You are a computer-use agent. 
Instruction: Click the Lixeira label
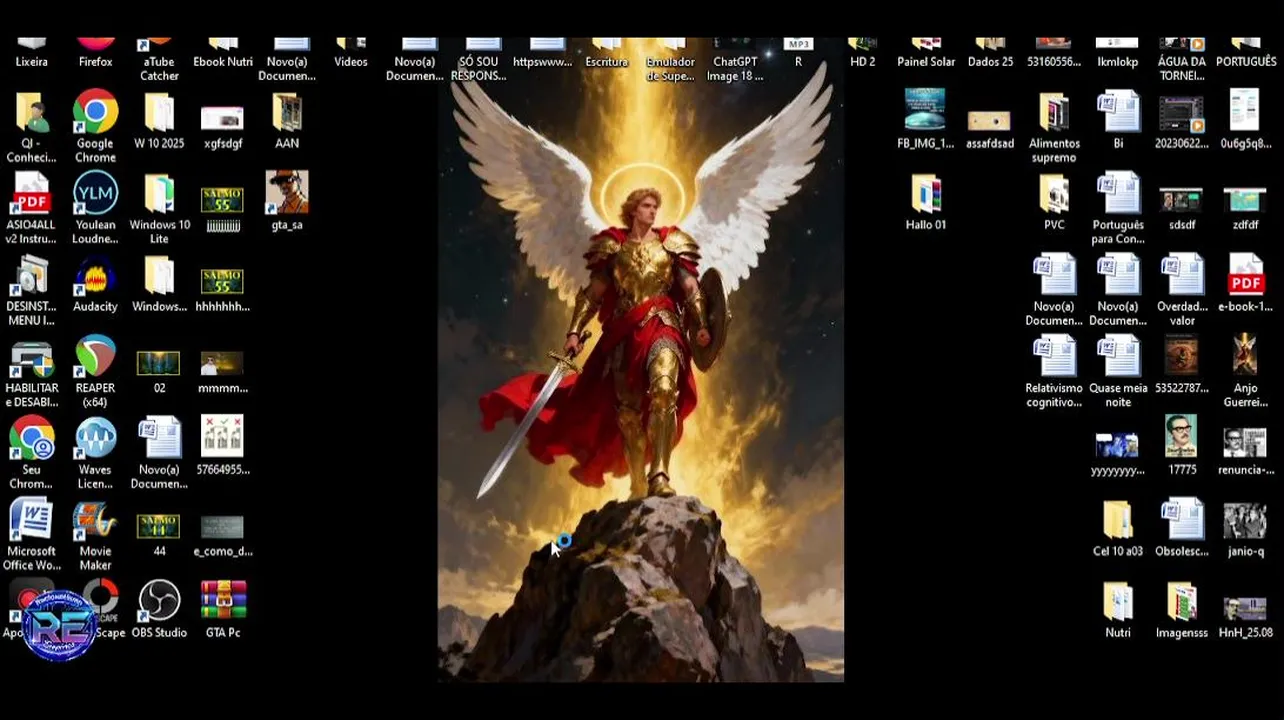[31, 62]
